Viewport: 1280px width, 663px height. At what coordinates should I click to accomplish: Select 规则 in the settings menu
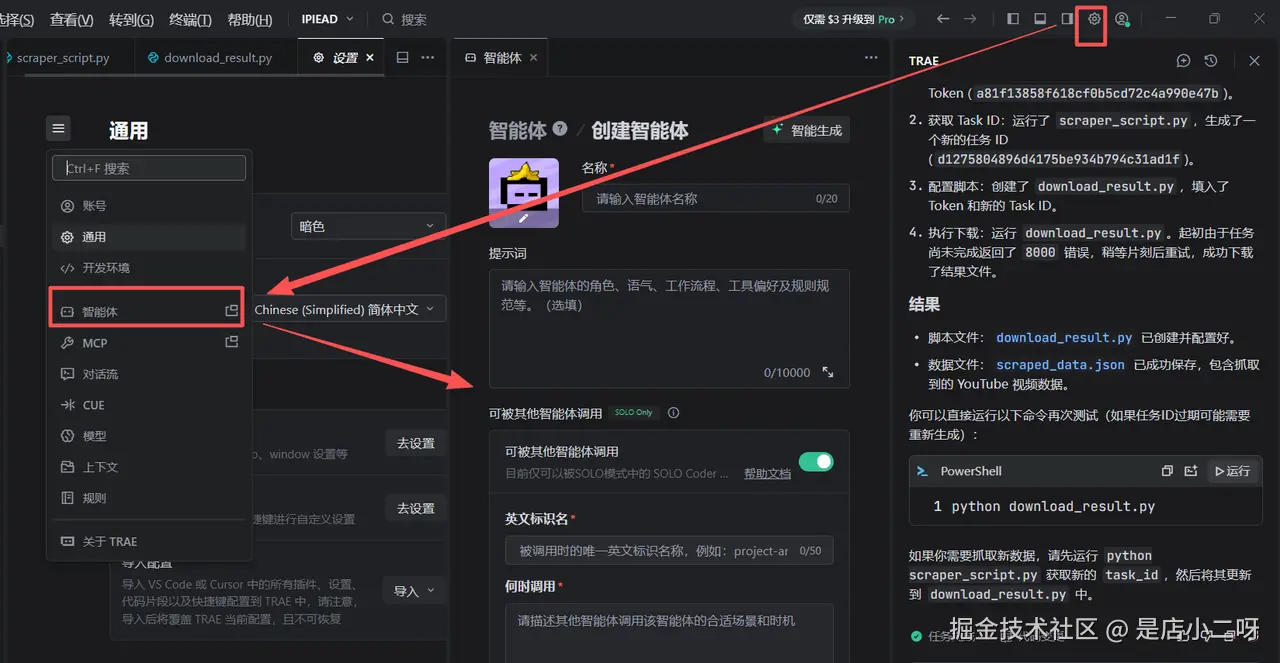point(148,497)
